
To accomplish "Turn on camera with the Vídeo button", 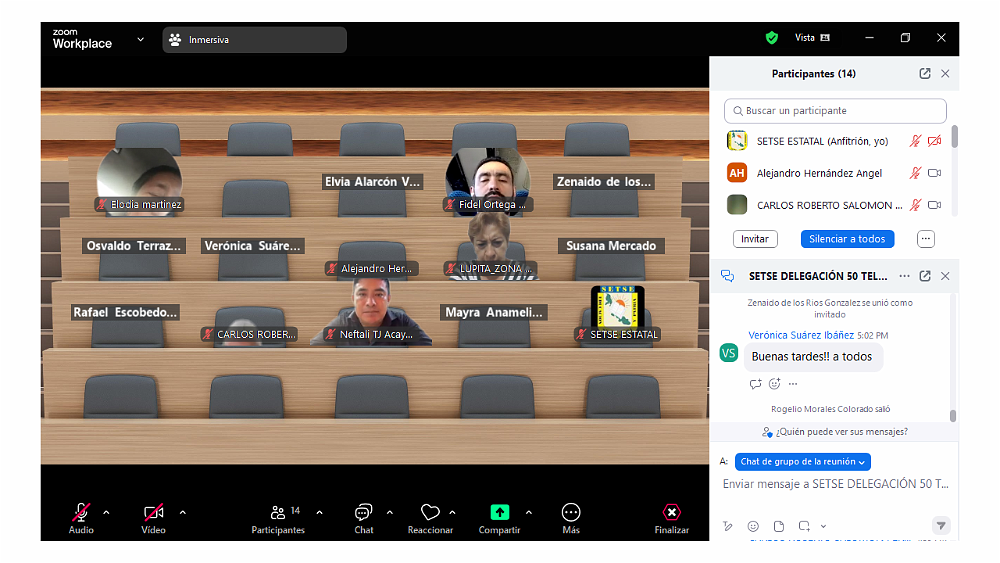I will click(153, 513).
